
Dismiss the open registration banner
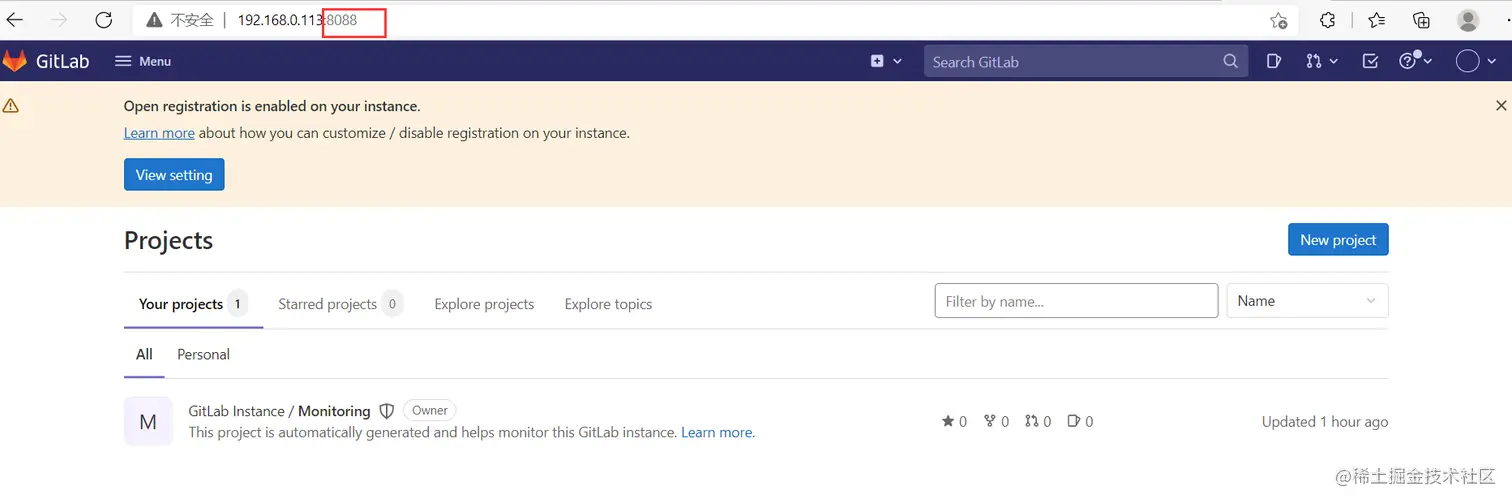coord(1501,105)
